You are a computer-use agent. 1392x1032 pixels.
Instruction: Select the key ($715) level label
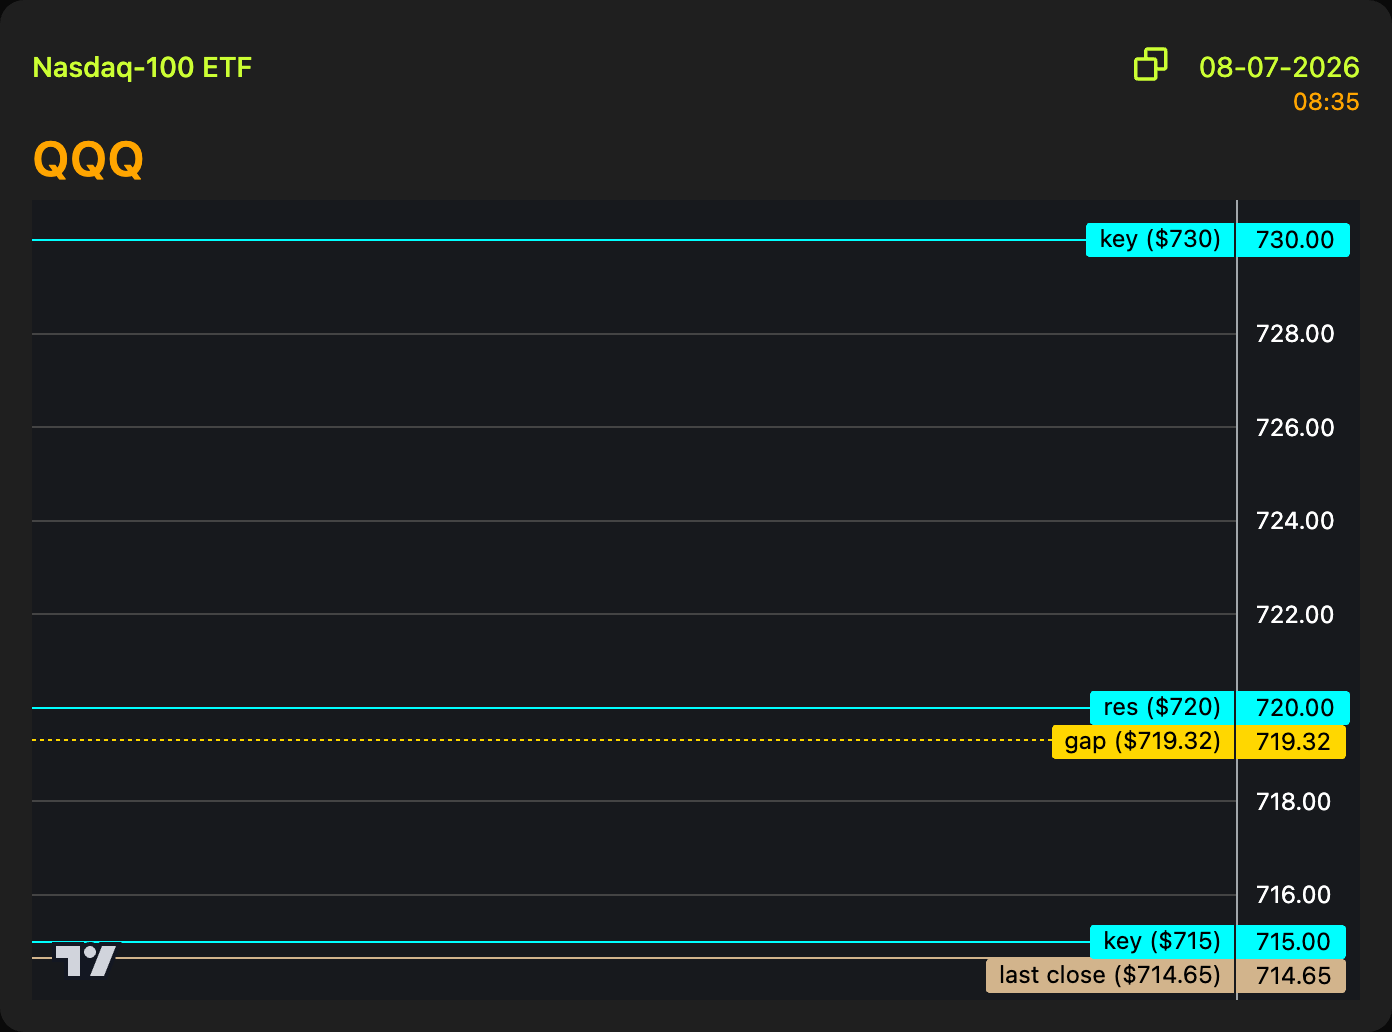coord(1163,942)
